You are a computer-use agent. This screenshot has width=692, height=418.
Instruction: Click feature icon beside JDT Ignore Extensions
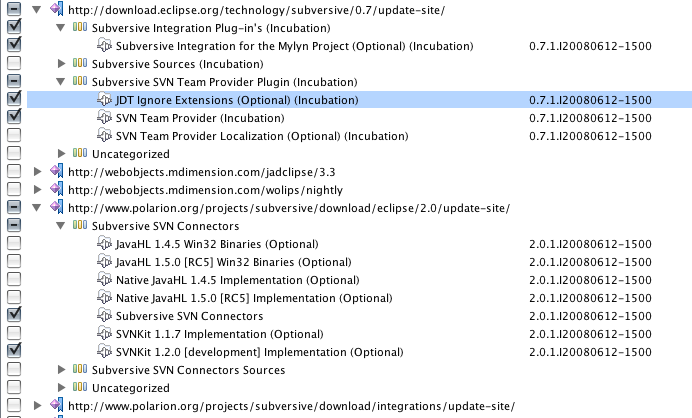pos(104,99)
